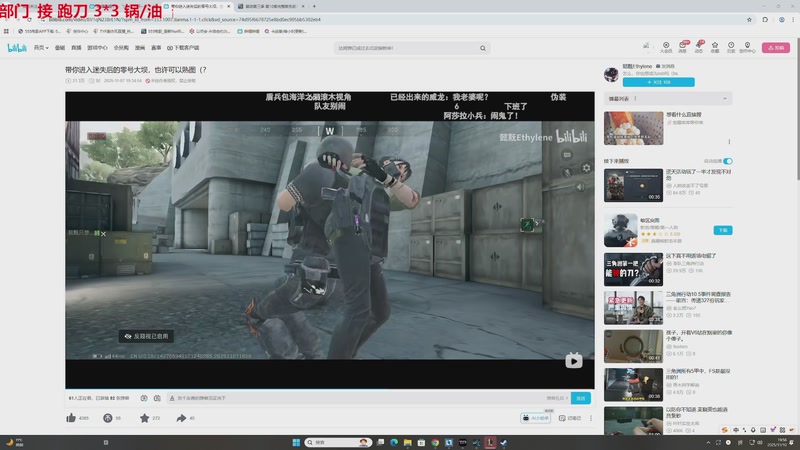
Task: Open the 记笔记 notes button
Action: click(x=570, y=418)
